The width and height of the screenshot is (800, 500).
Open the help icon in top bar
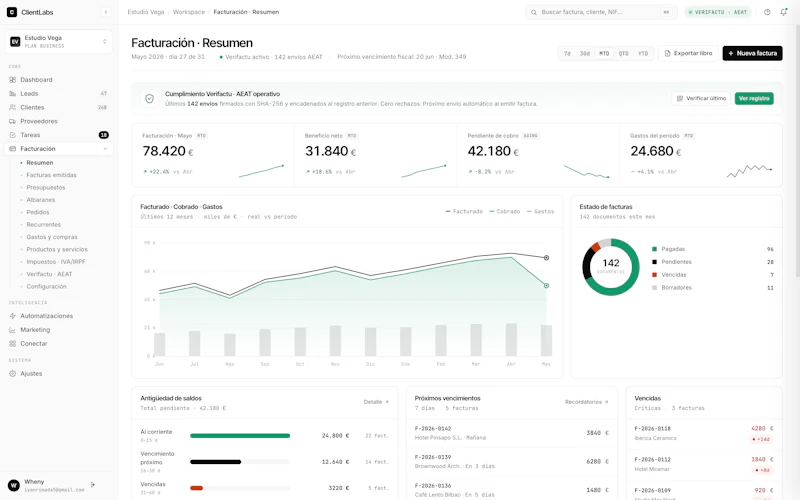(x=767, y=12)
